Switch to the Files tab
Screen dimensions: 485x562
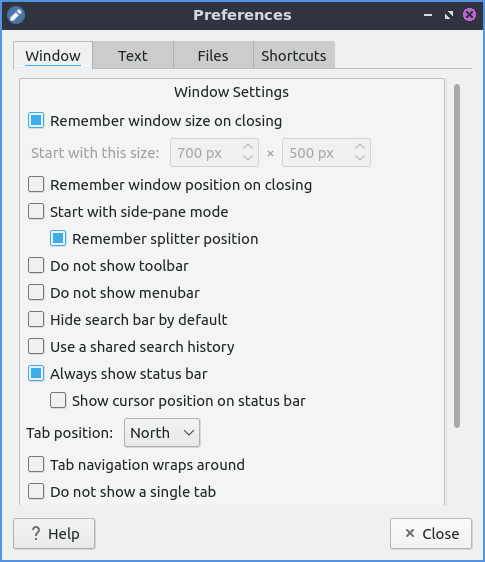click(213, 56)
